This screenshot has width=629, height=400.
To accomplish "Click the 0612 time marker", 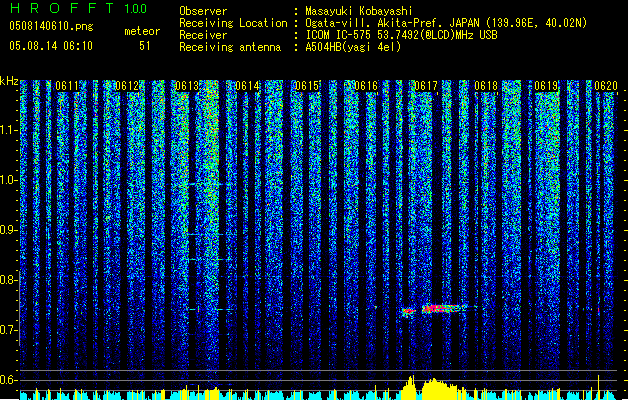I will coord(127,86).
